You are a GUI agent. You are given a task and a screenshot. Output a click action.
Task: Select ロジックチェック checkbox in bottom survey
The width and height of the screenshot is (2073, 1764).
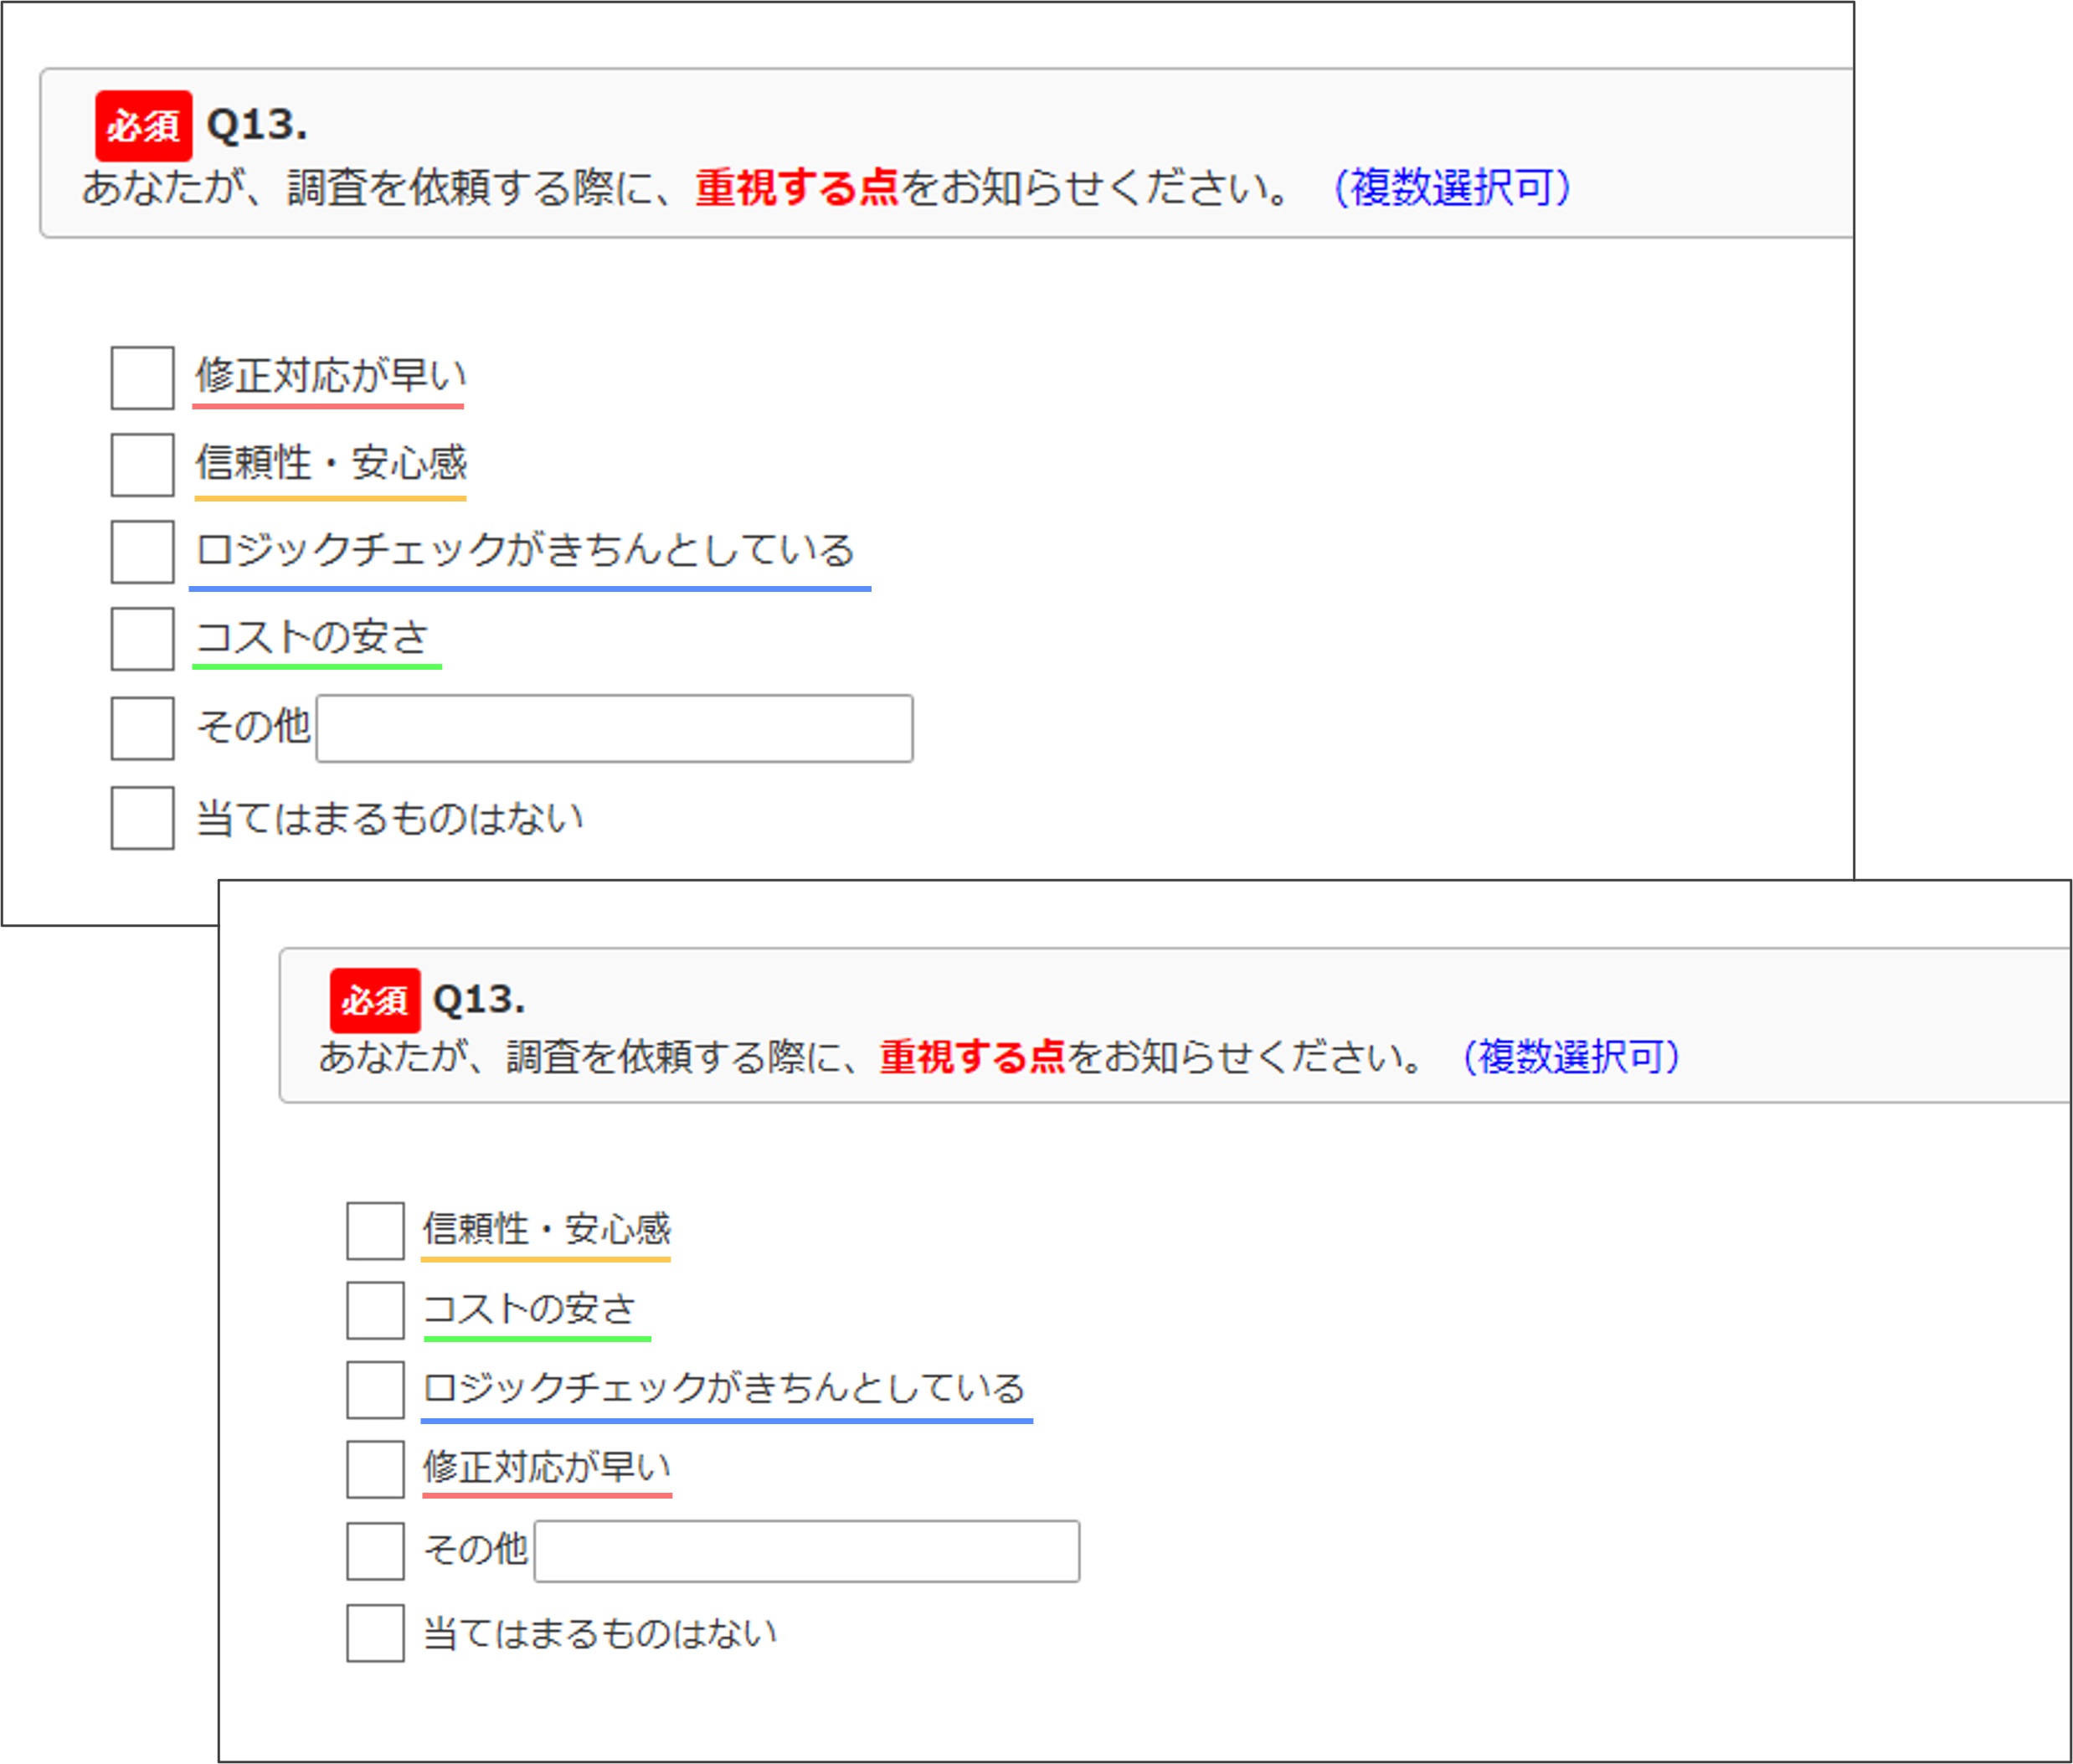(375, 1390)
